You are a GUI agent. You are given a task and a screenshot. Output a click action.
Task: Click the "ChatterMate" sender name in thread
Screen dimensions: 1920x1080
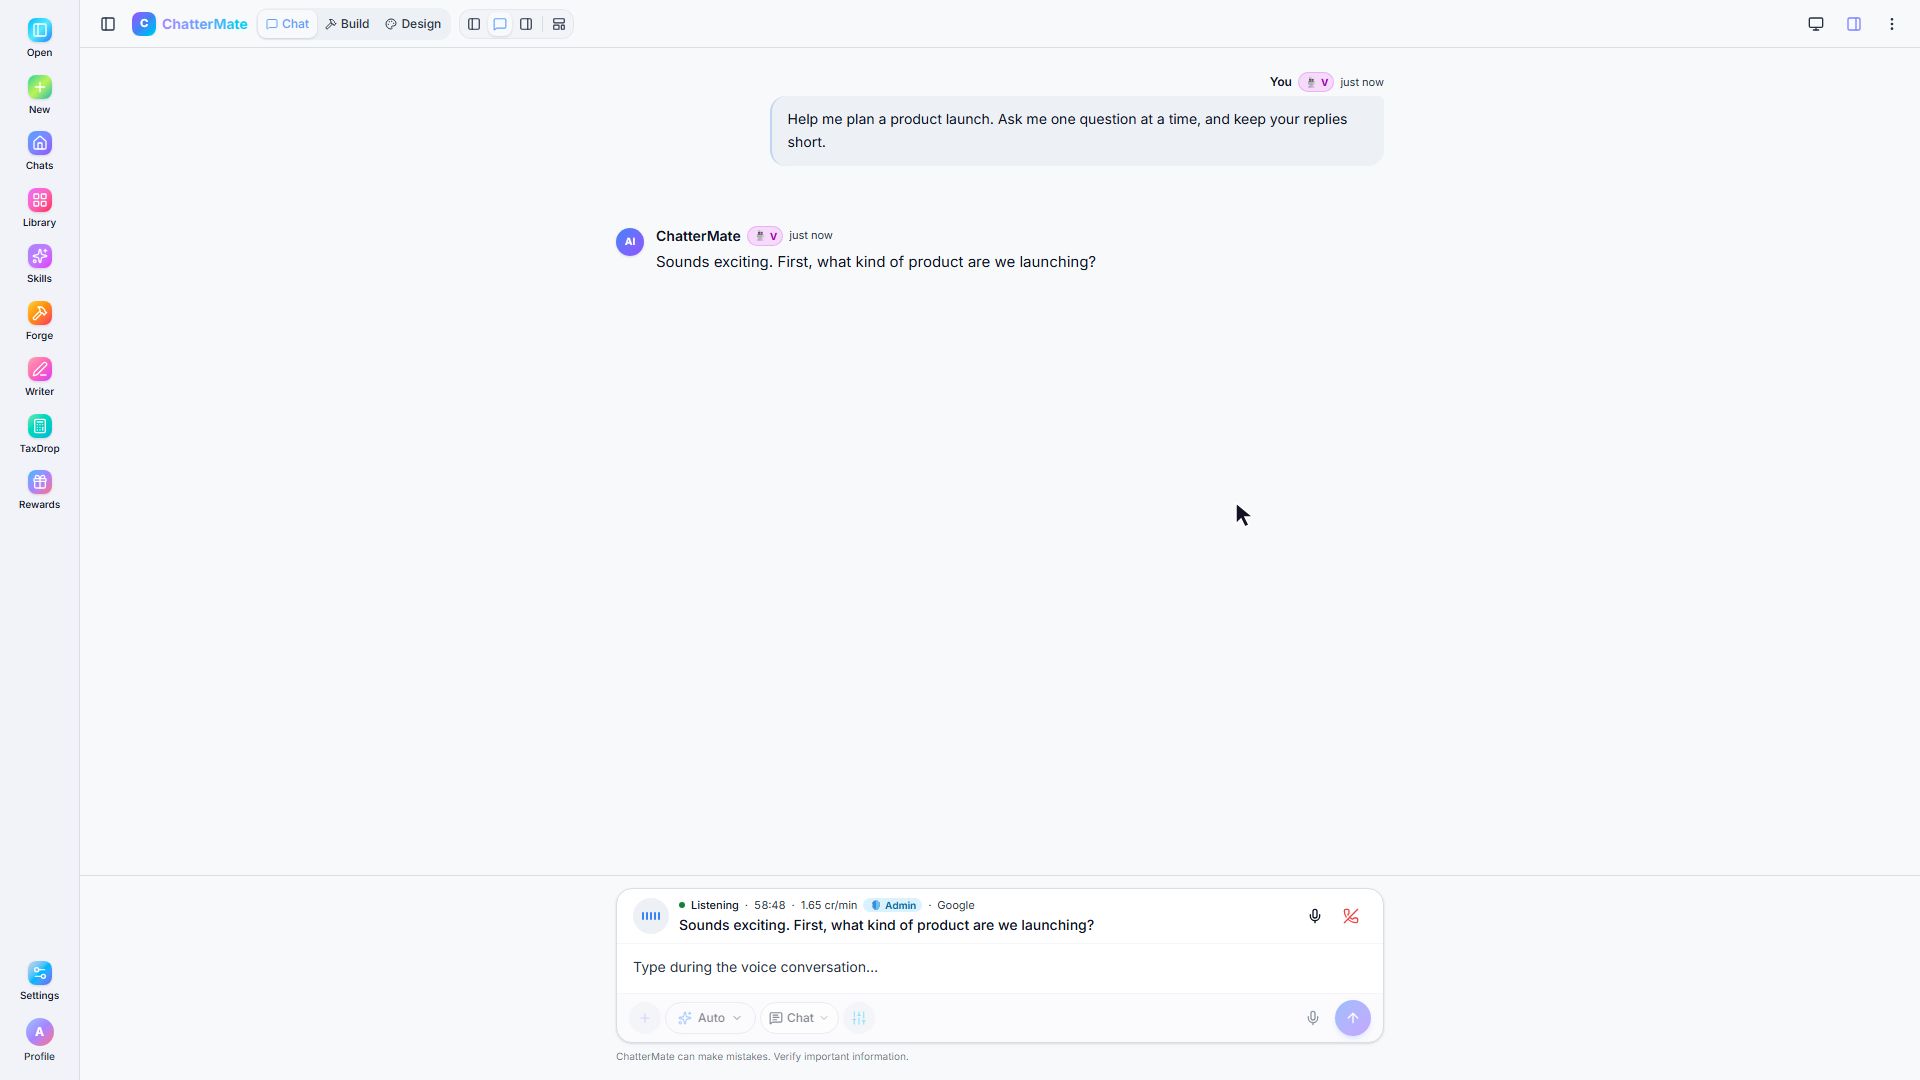698,236
